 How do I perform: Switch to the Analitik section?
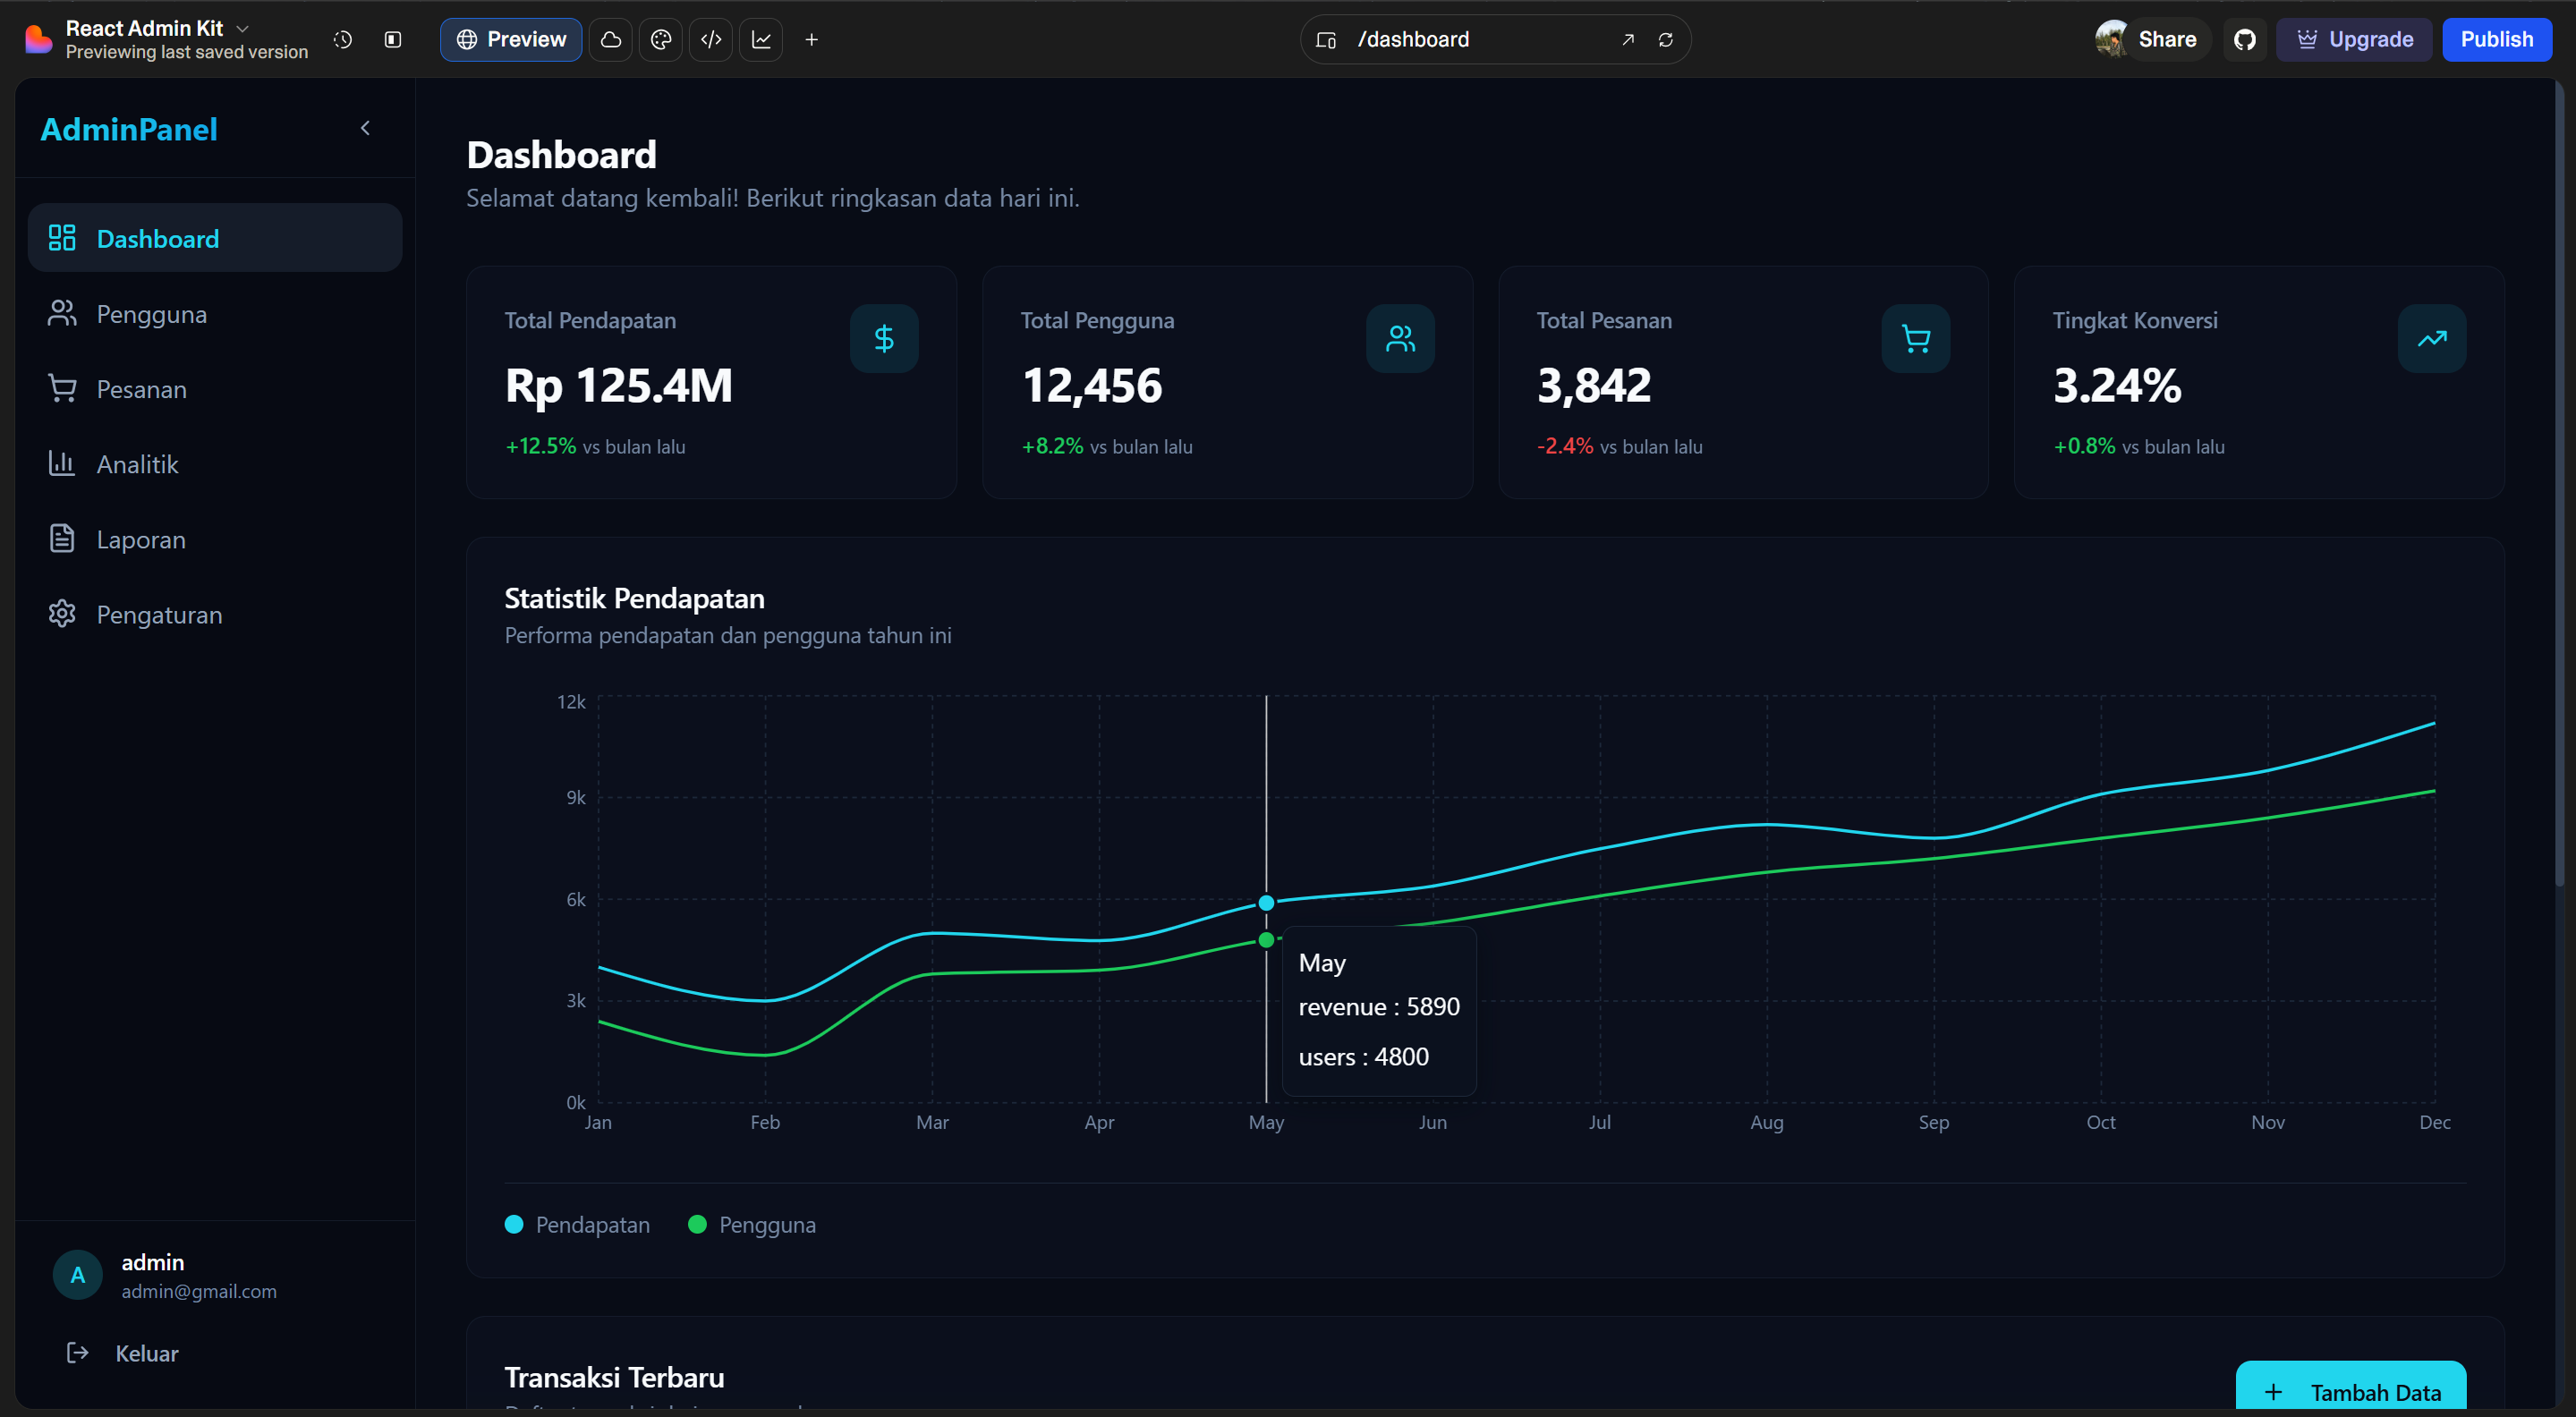click(x=140, y=463)
